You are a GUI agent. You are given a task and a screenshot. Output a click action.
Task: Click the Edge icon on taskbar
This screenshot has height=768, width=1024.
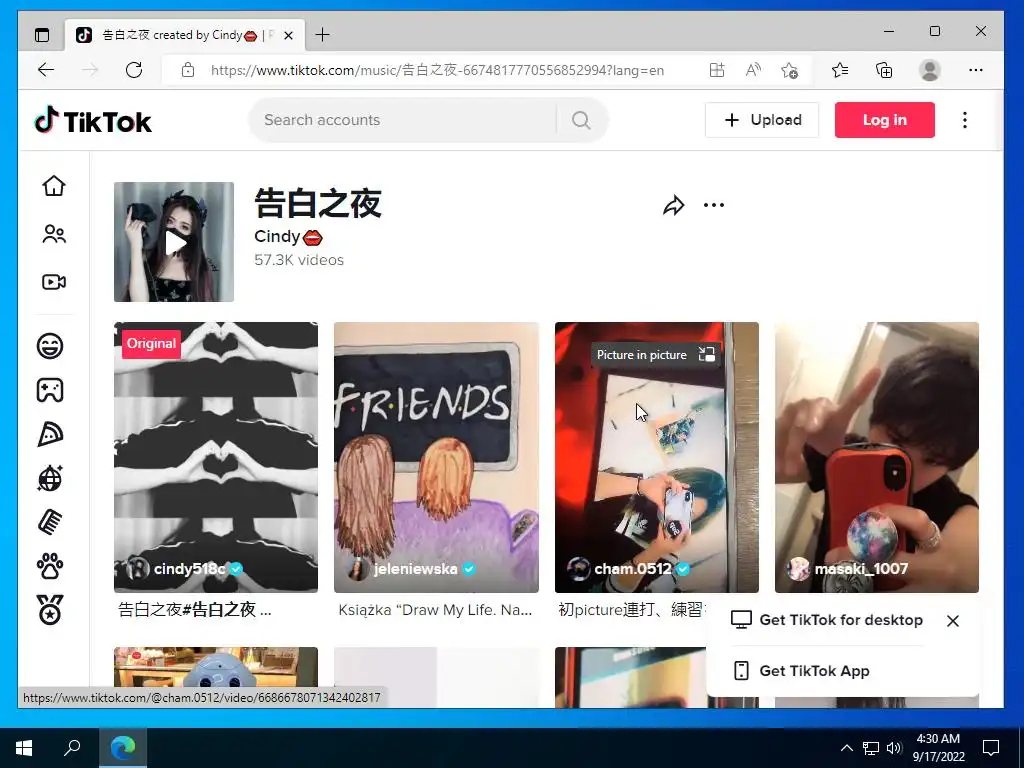click(x=123, y=747)
